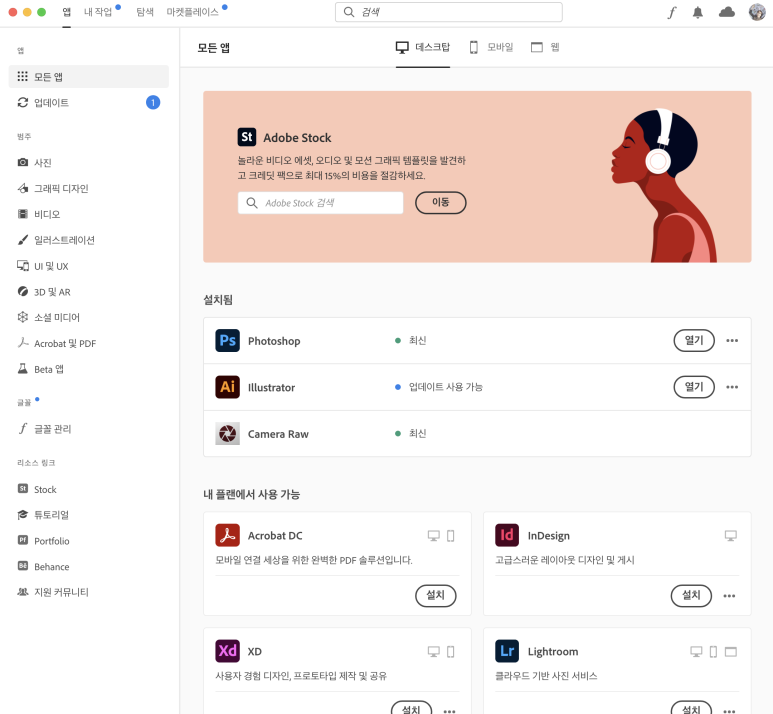Open more options for InDesign
This screenshot has width=773, height=714.
(729, 596)
